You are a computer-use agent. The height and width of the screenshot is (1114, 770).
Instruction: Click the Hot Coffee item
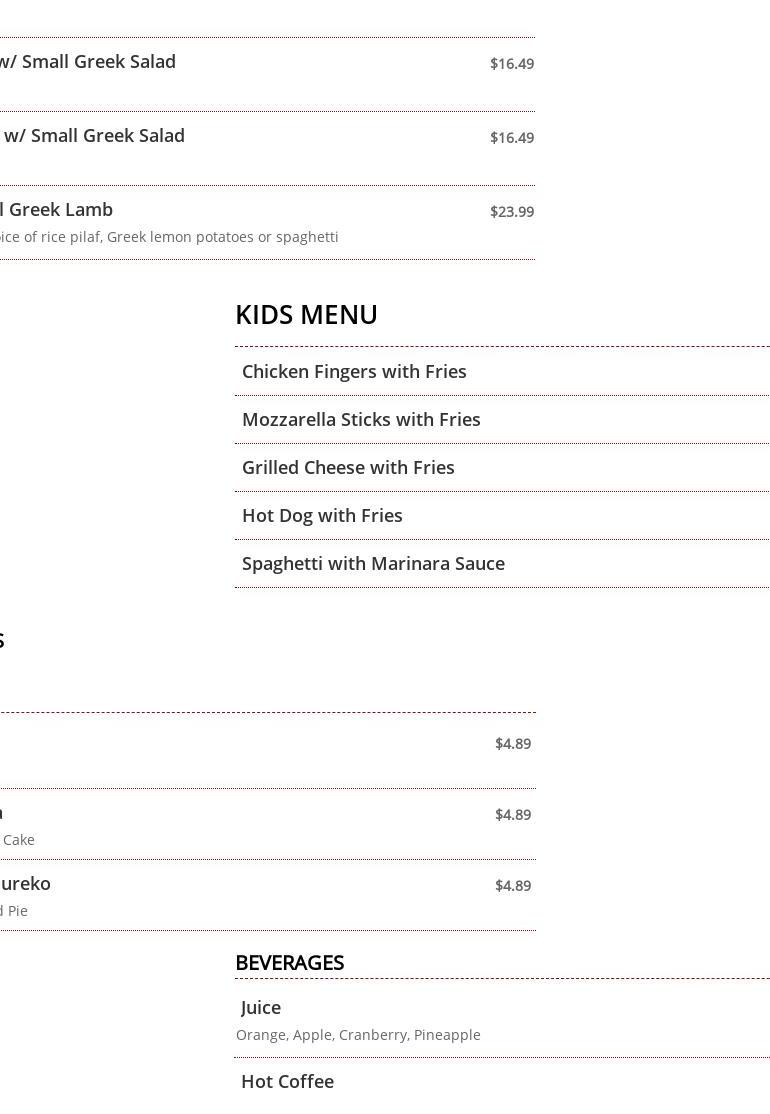pos(287,1081)
